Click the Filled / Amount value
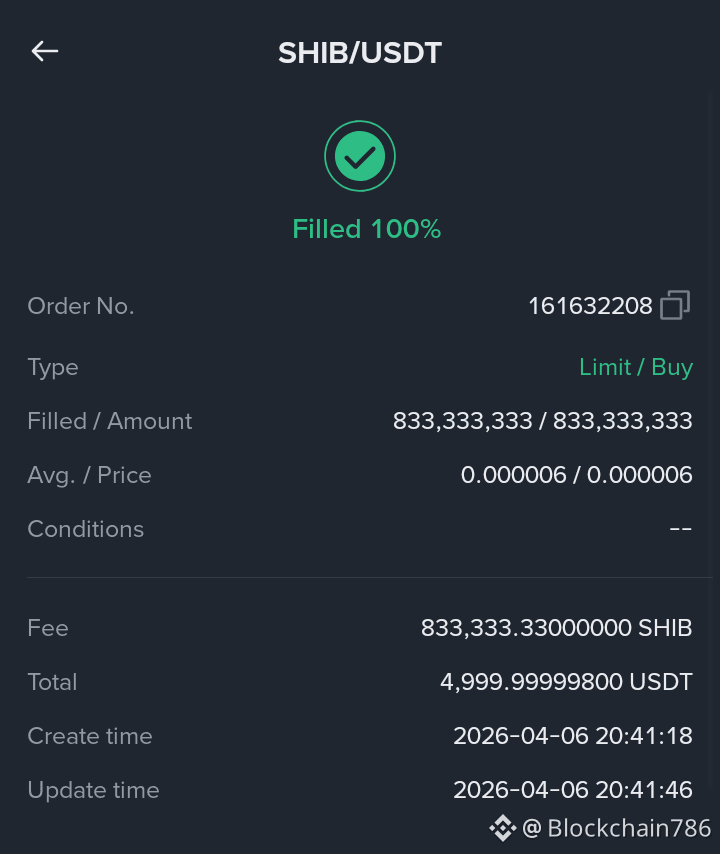 [x=542, y=421]
